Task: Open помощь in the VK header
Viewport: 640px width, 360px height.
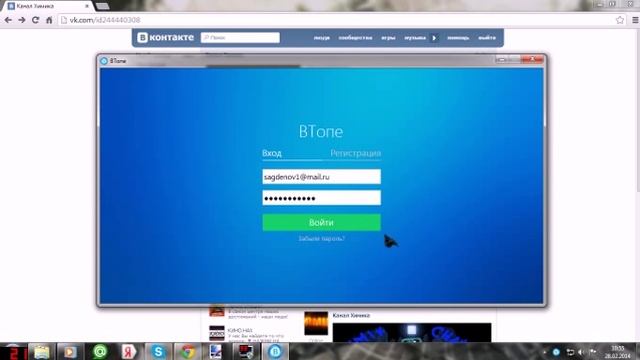Action: [x=458, y=38]
